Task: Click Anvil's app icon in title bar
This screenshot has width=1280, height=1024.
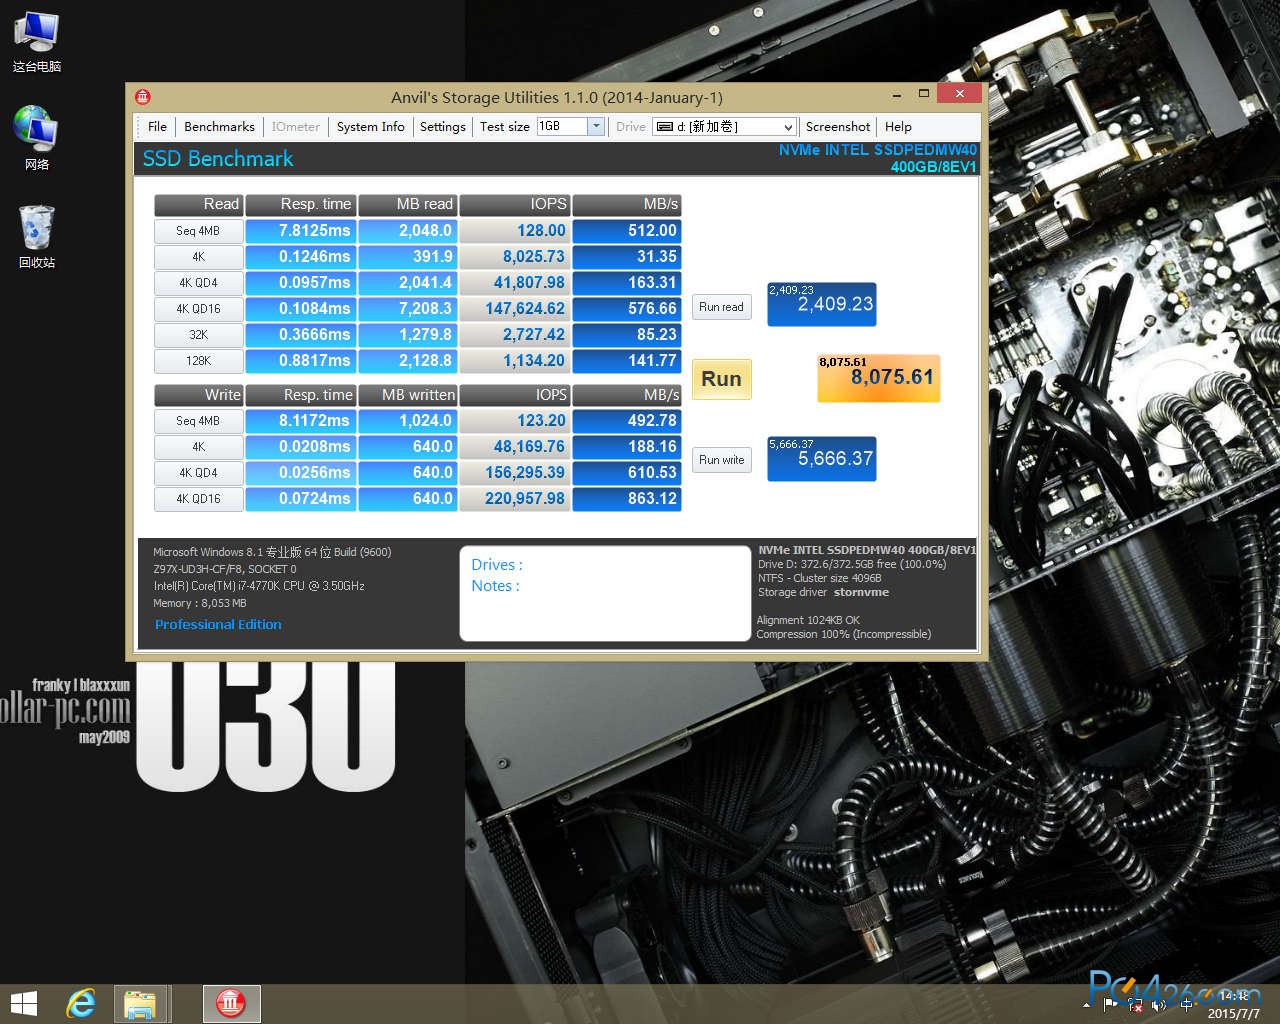Action: 143,97
